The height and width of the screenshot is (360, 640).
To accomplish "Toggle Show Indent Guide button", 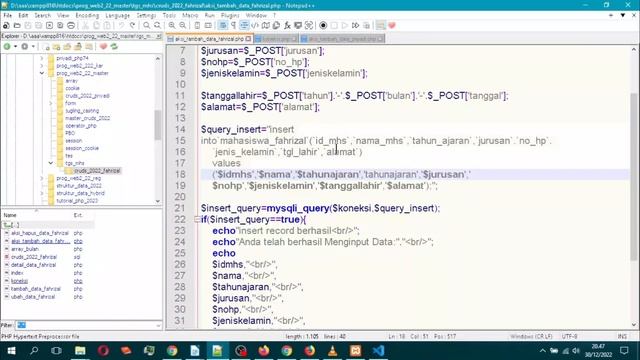I will pos(244,25).
